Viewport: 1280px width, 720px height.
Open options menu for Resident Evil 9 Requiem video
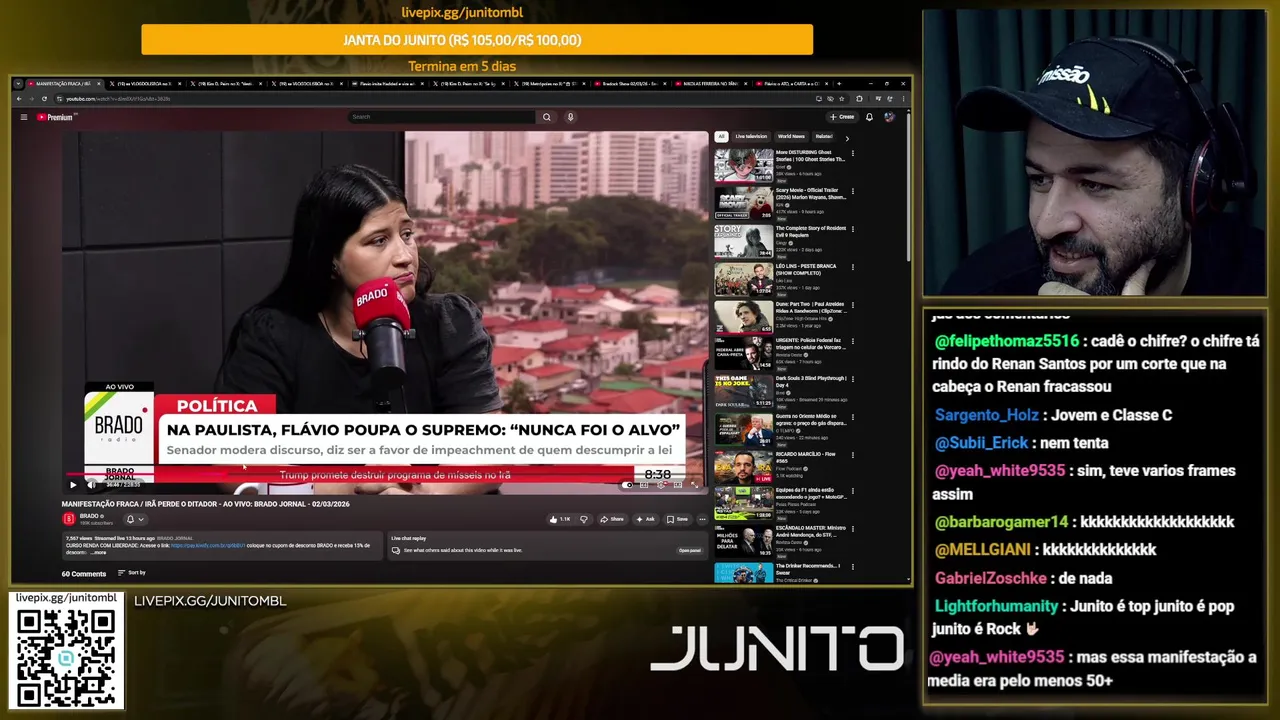(853, 229)
